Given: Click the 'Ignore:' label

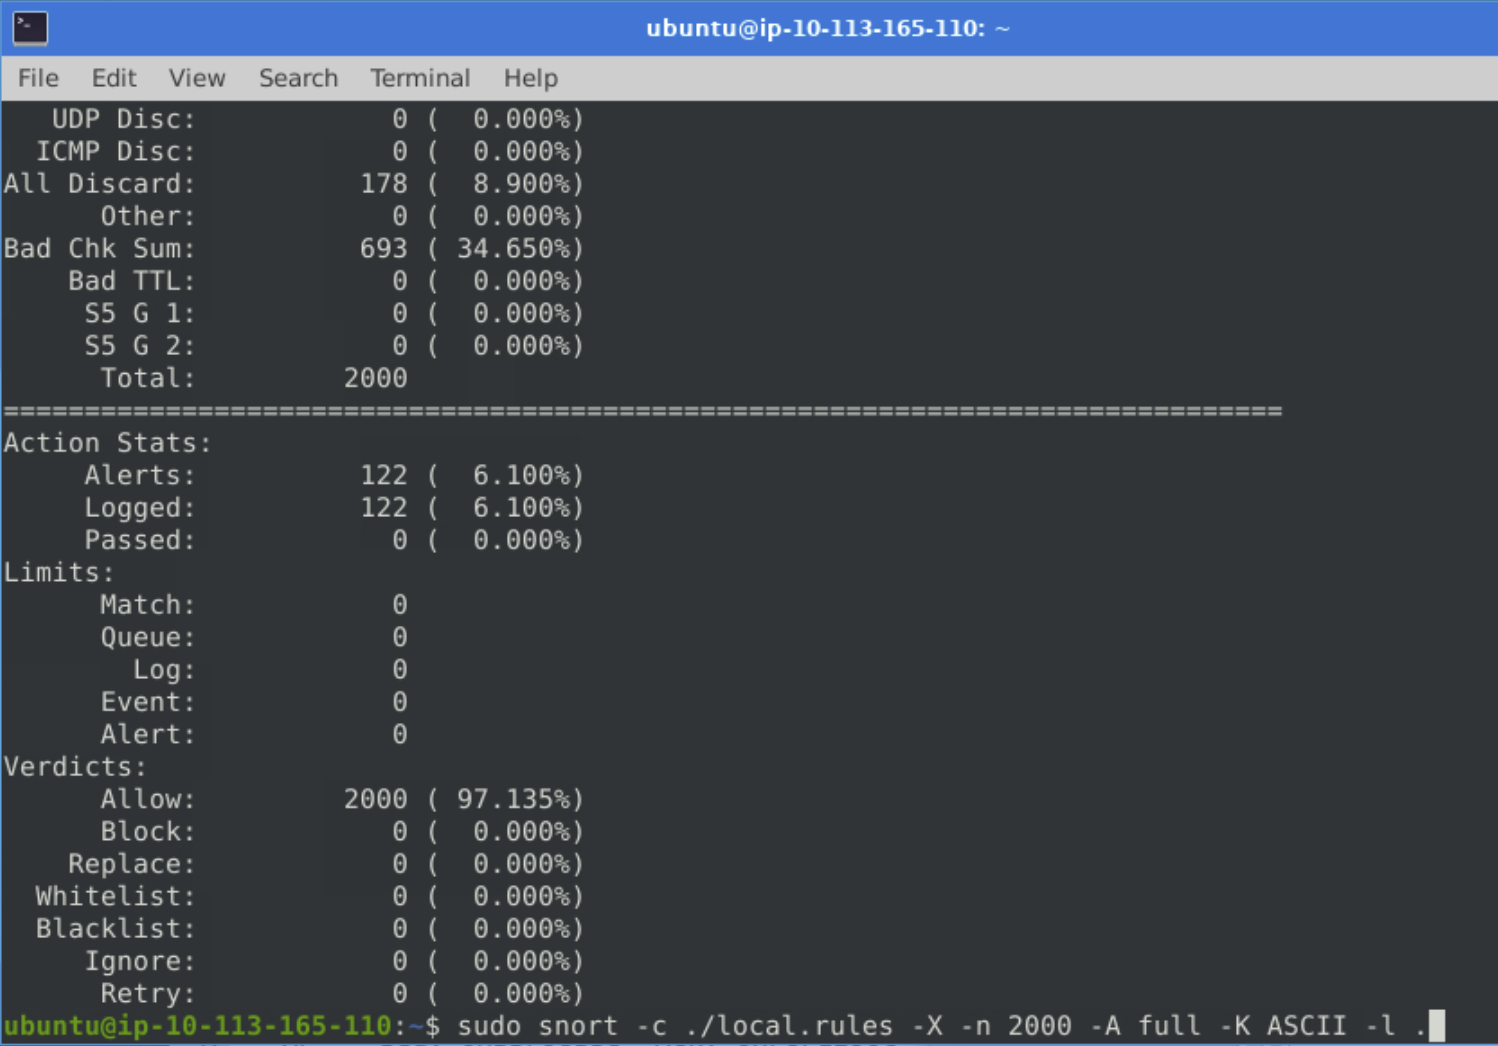Looking at the screenshot, I should tap(140, 961).
